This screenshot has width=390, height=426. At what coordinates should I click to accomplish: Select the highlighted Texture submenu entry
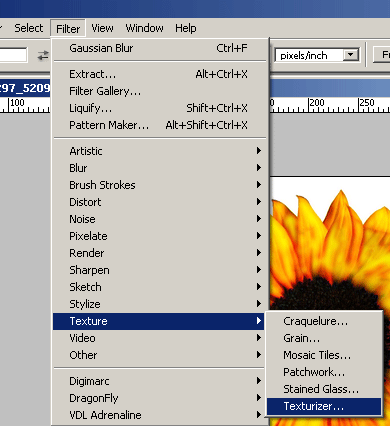pyautogui.click(x=159, y=321)
